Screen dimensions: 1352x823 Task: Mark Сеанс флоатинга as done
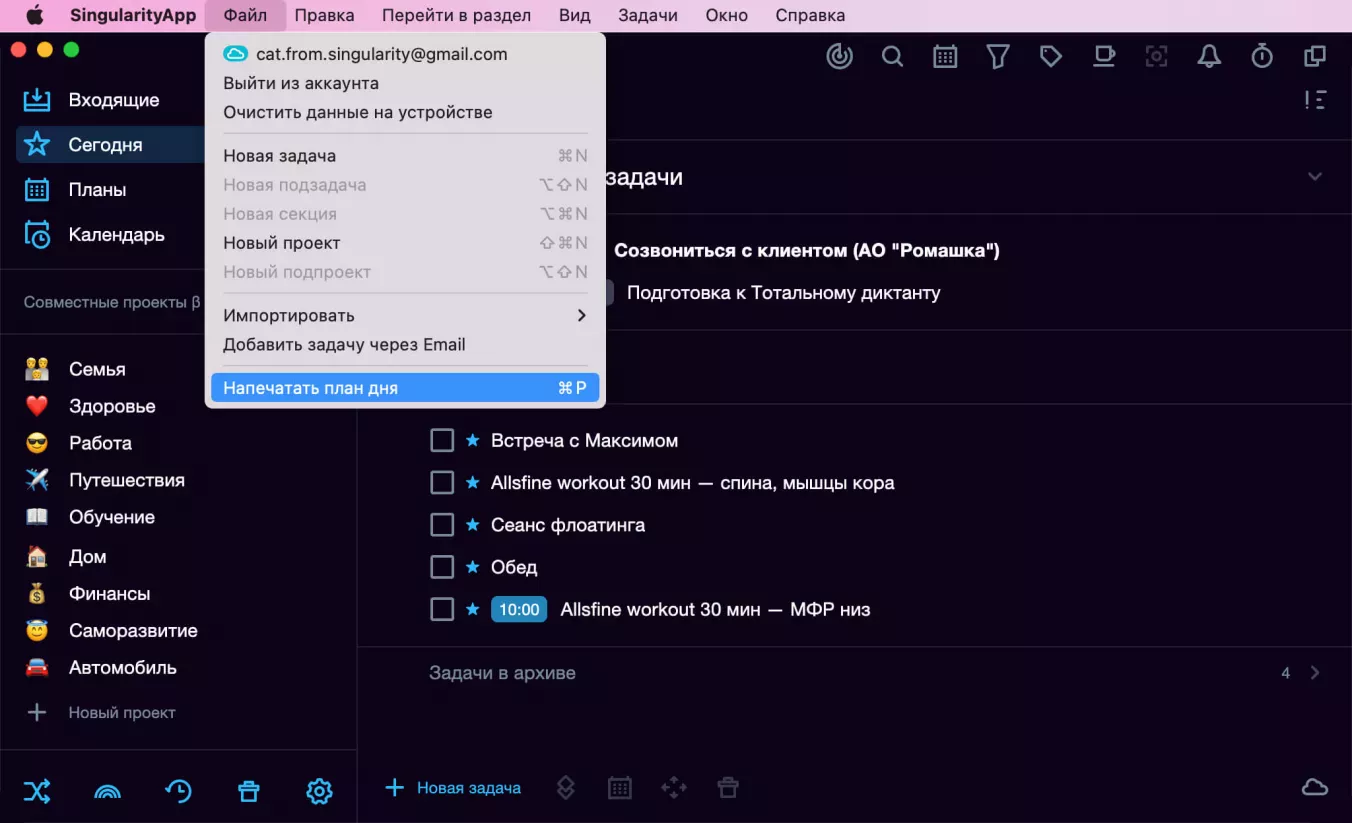(x=442, y=524)
